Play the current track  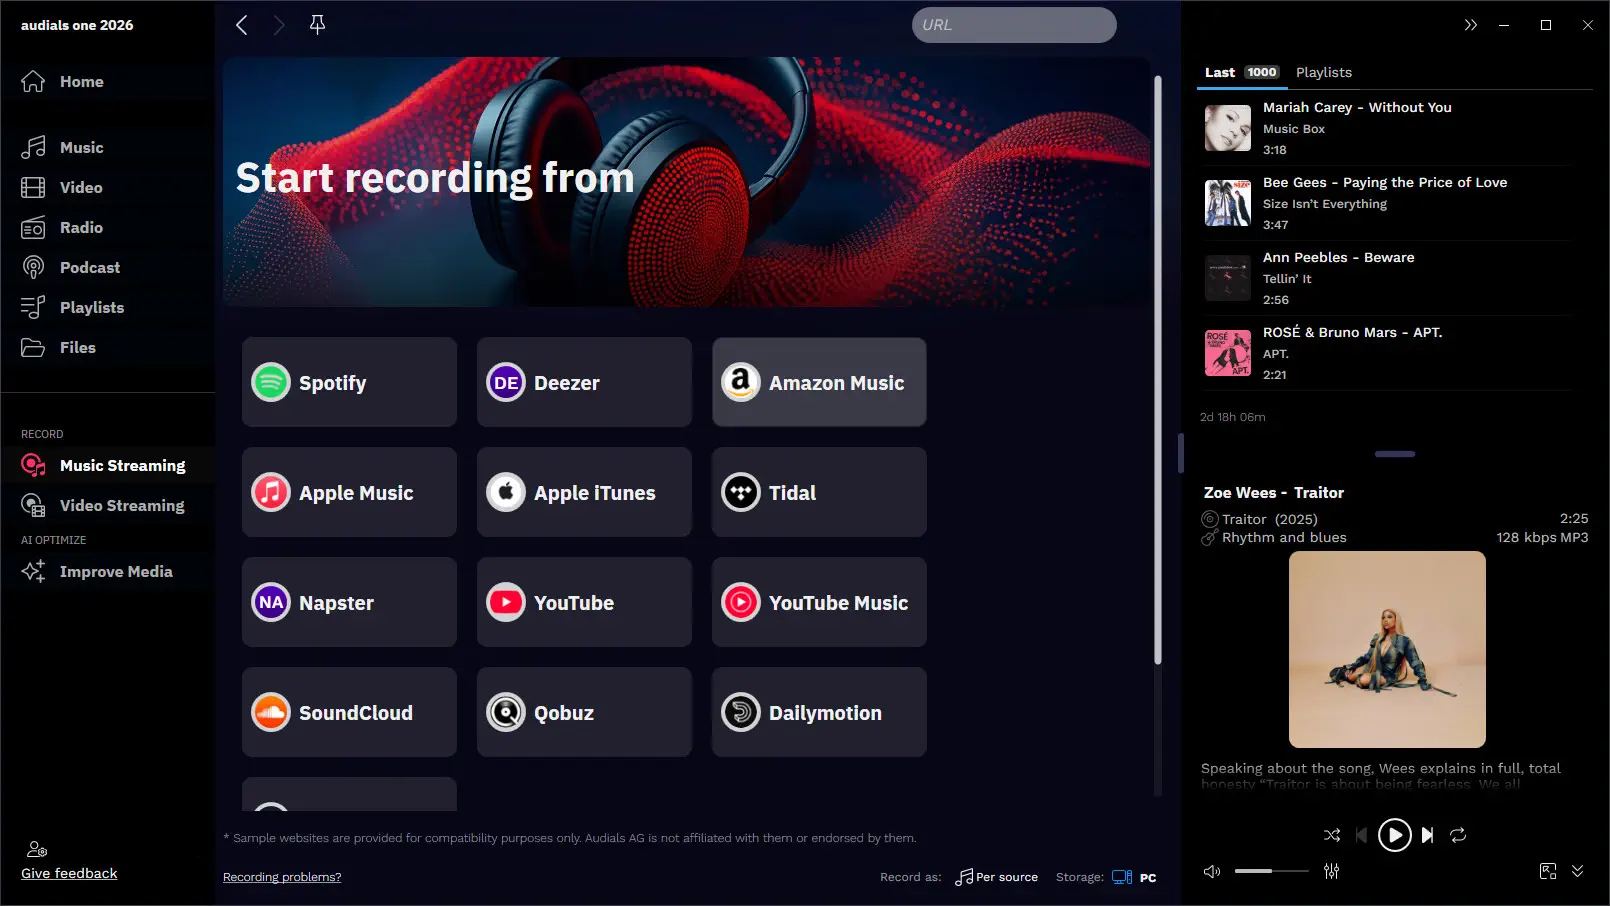1394,835
